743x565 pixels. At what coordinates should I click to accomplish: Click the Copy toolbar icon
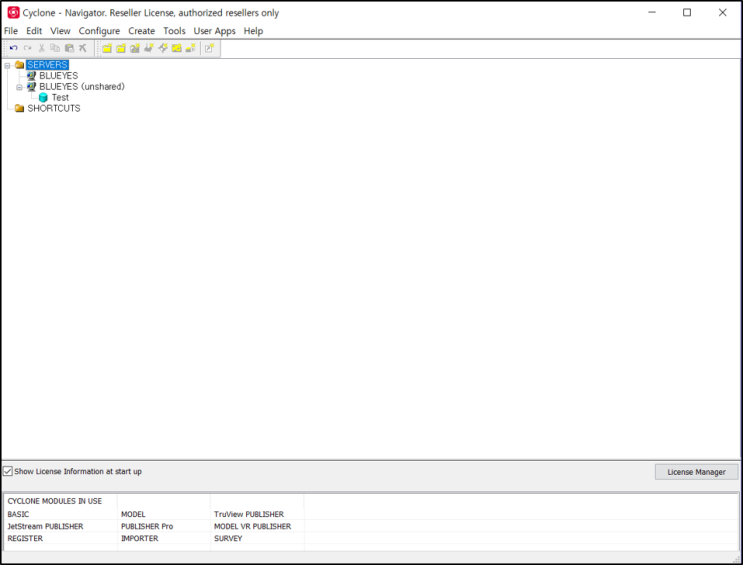(55, 48)
